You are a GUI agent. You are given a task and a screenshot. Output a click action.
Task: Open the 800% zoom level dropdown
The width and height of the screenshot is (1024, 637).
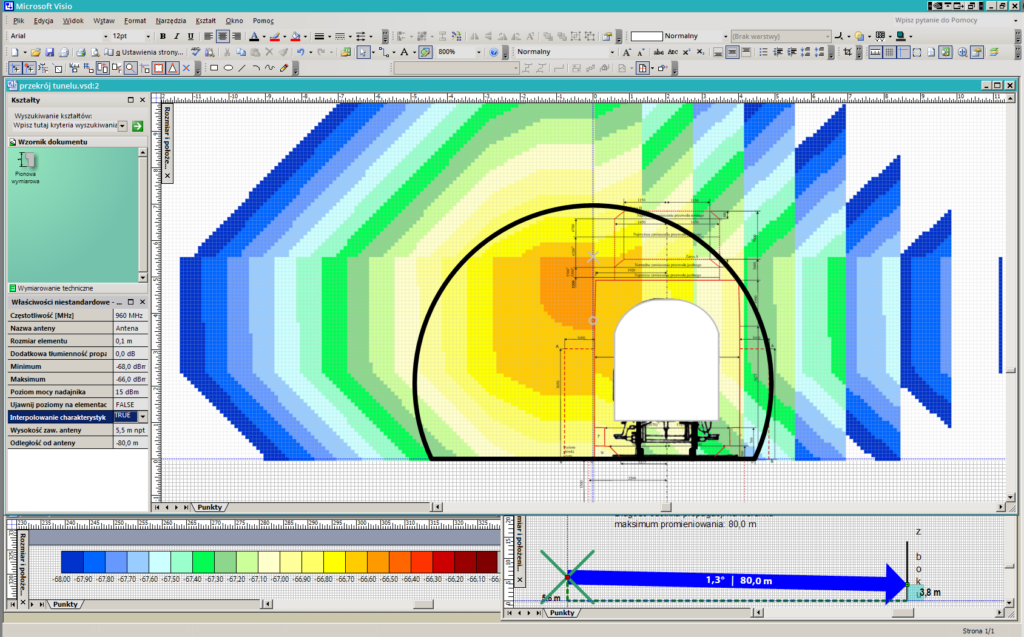coord(478,52)
